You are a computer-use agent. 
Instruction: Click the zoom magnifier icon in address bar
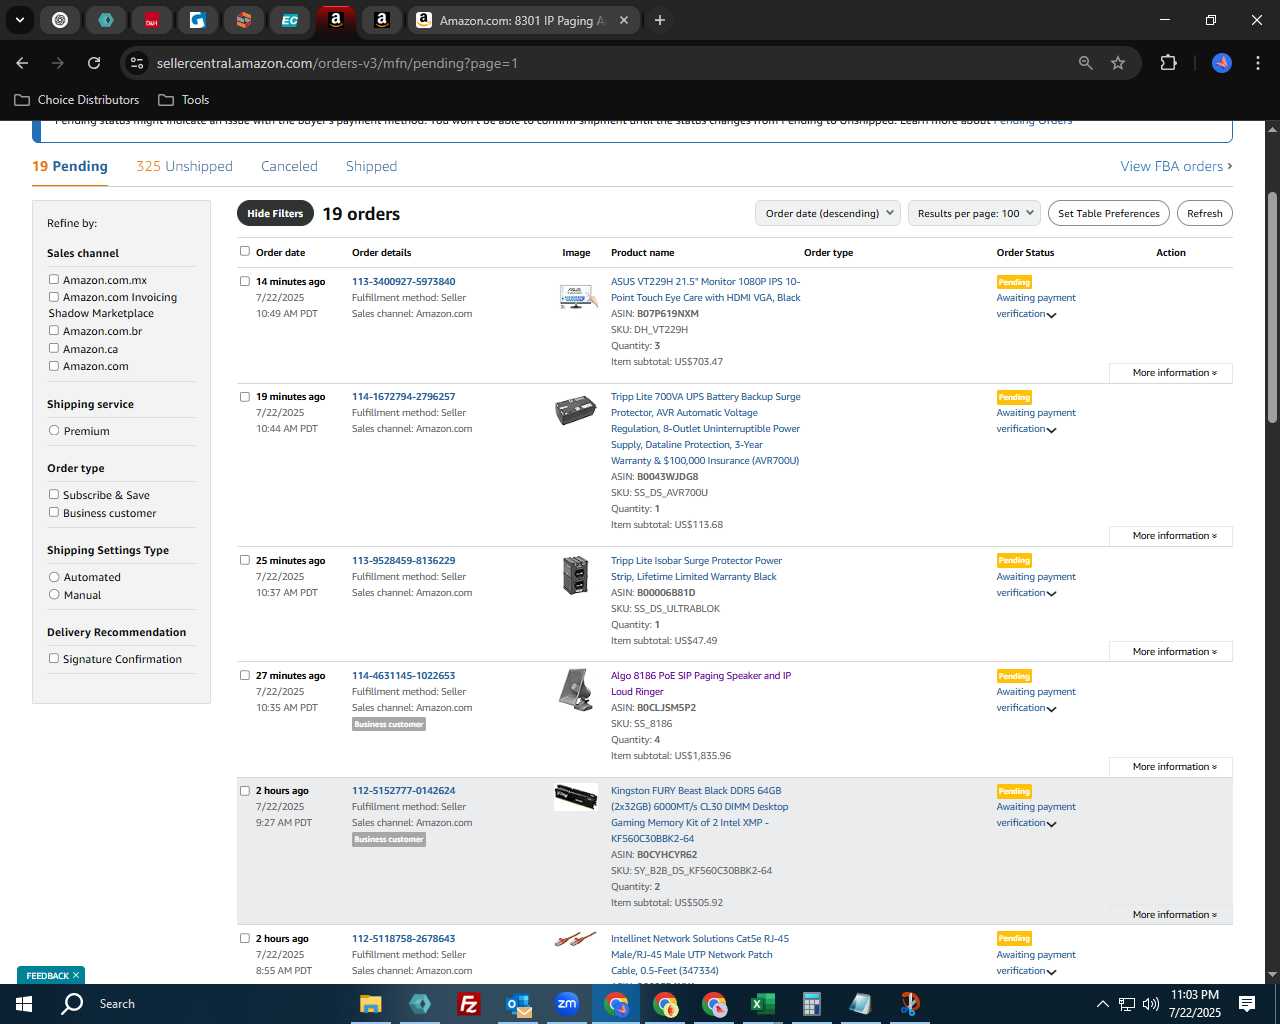pyautogui.click(x=1086, y=63)
